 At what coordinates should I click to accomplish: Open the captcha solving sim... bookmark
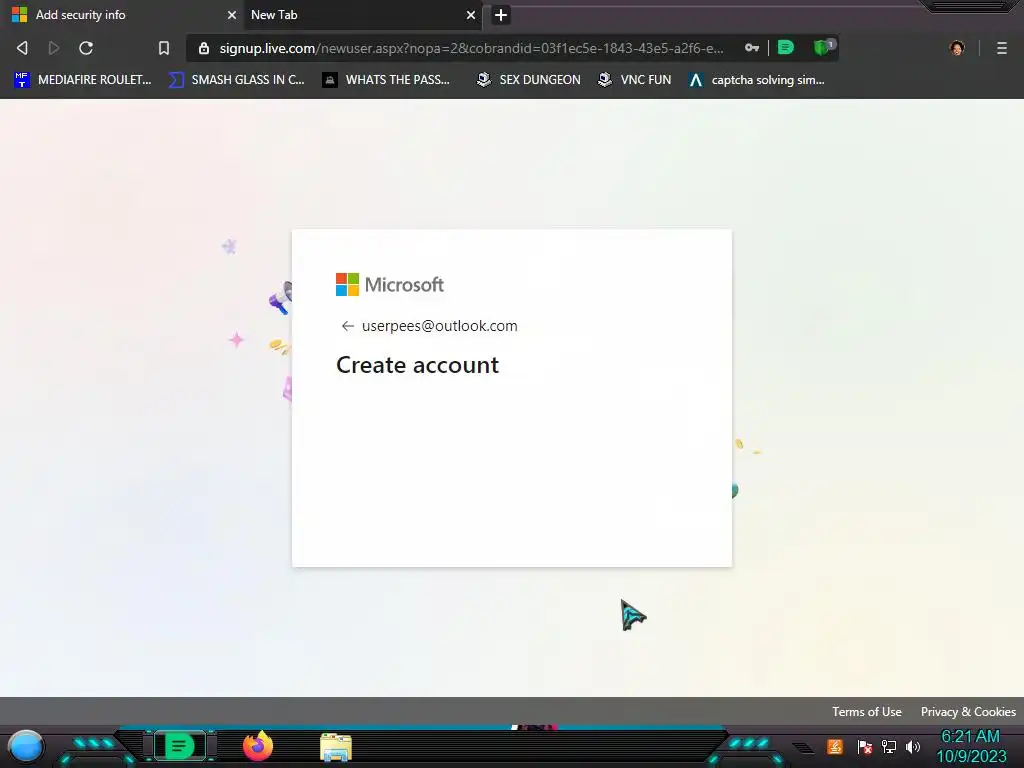coord(756,80)
